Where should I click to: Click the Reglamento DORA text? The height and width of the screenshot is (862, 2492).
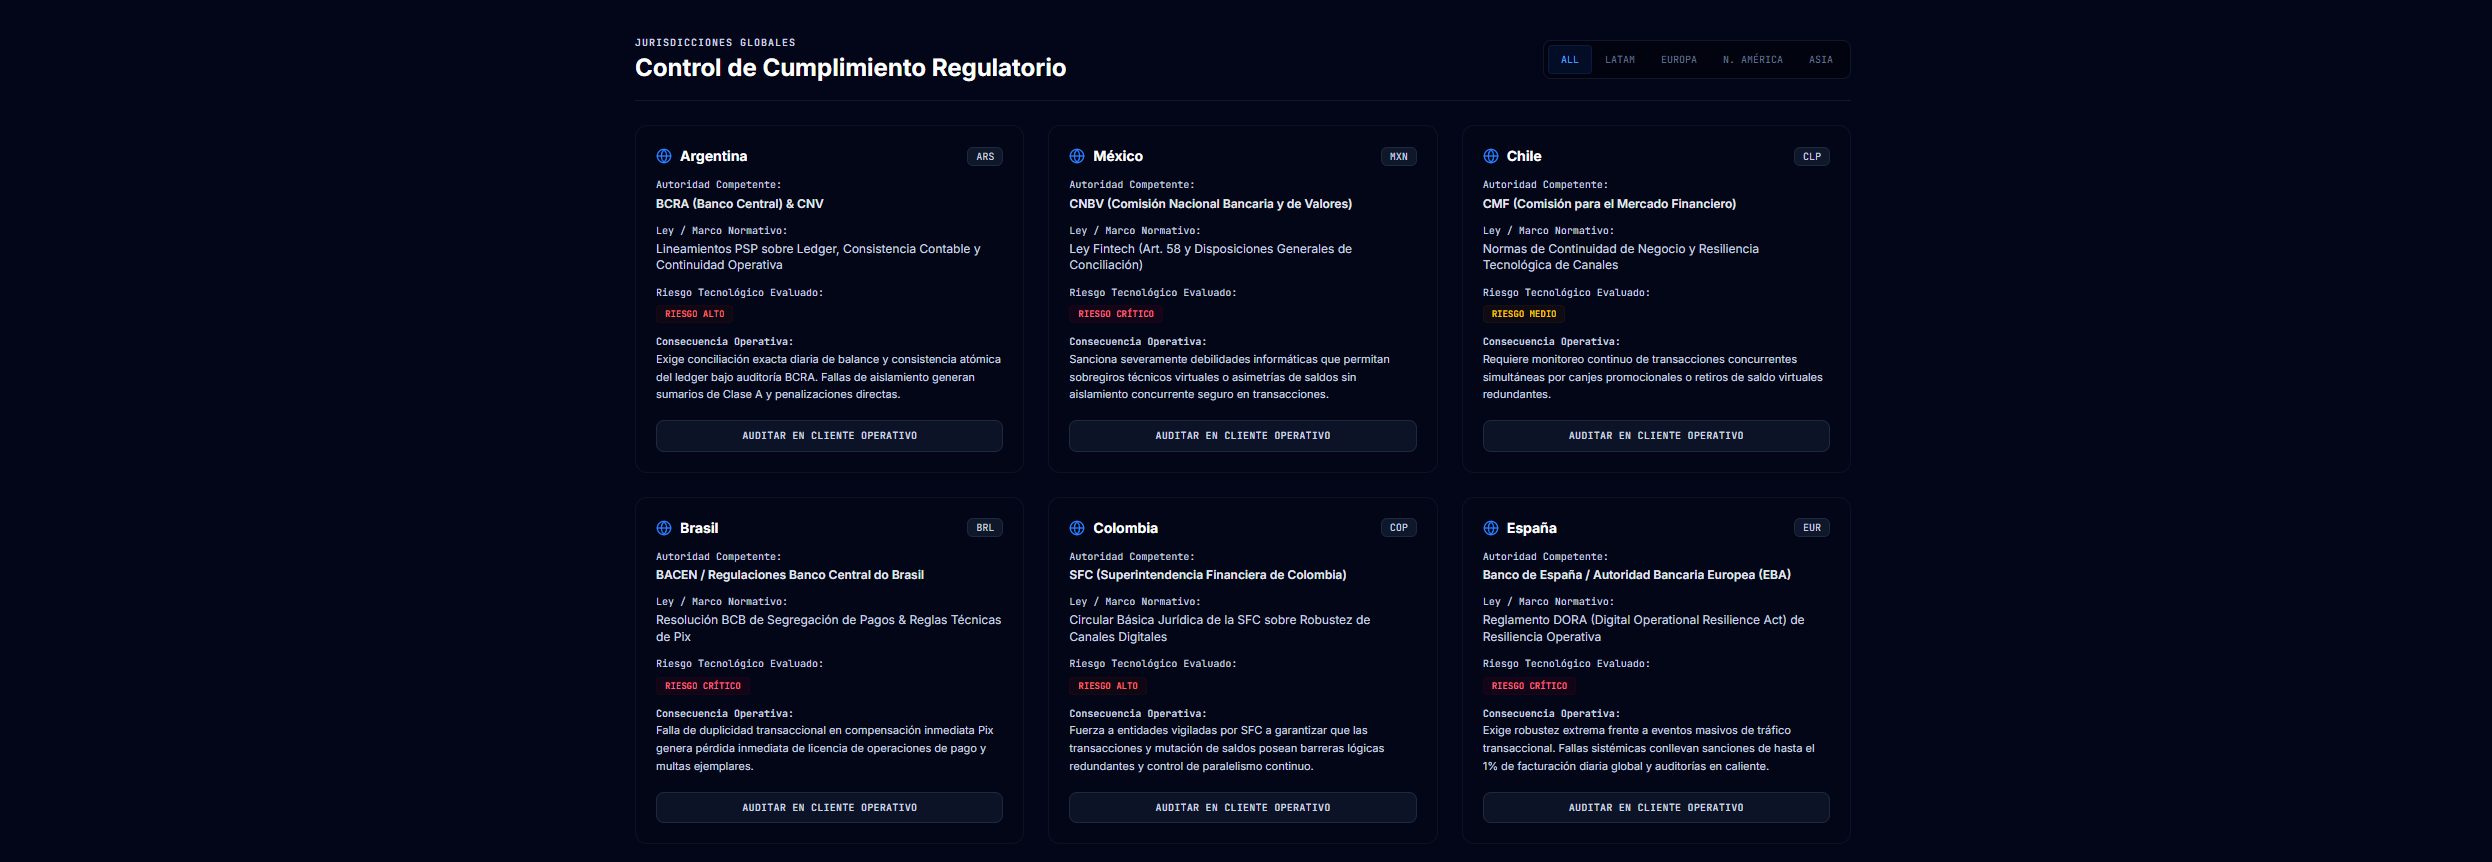[1644, 628]
